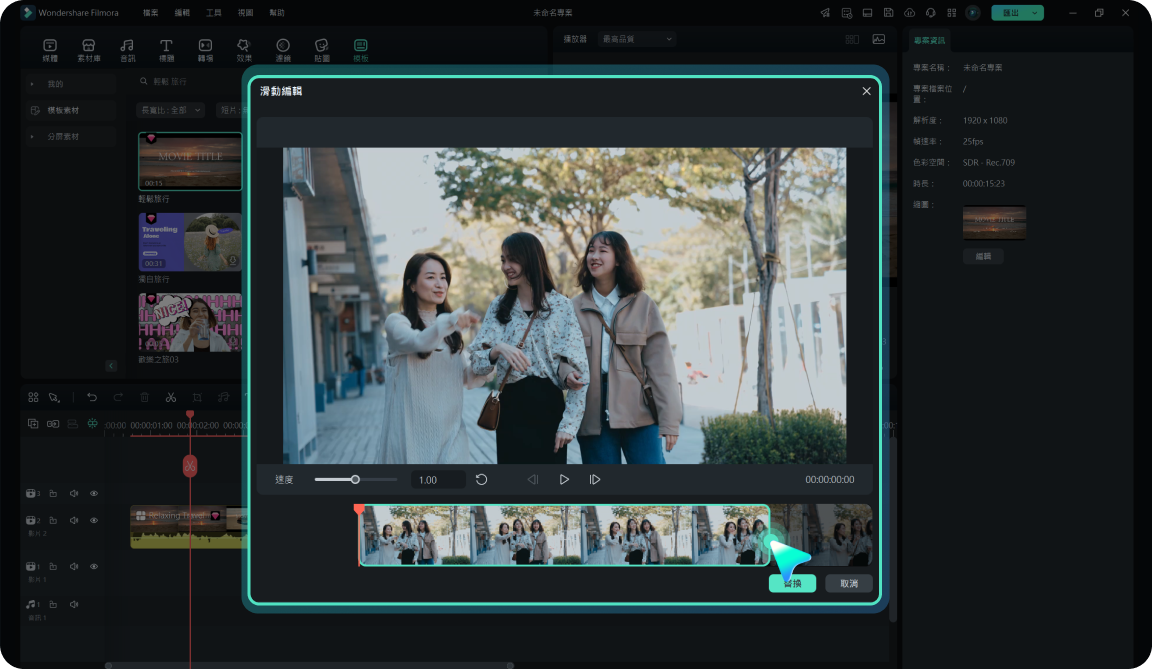This screenshot has width=1152, height=669.
Task: Open the 編輯 (Edit) menu
Action: pos(182,12)
